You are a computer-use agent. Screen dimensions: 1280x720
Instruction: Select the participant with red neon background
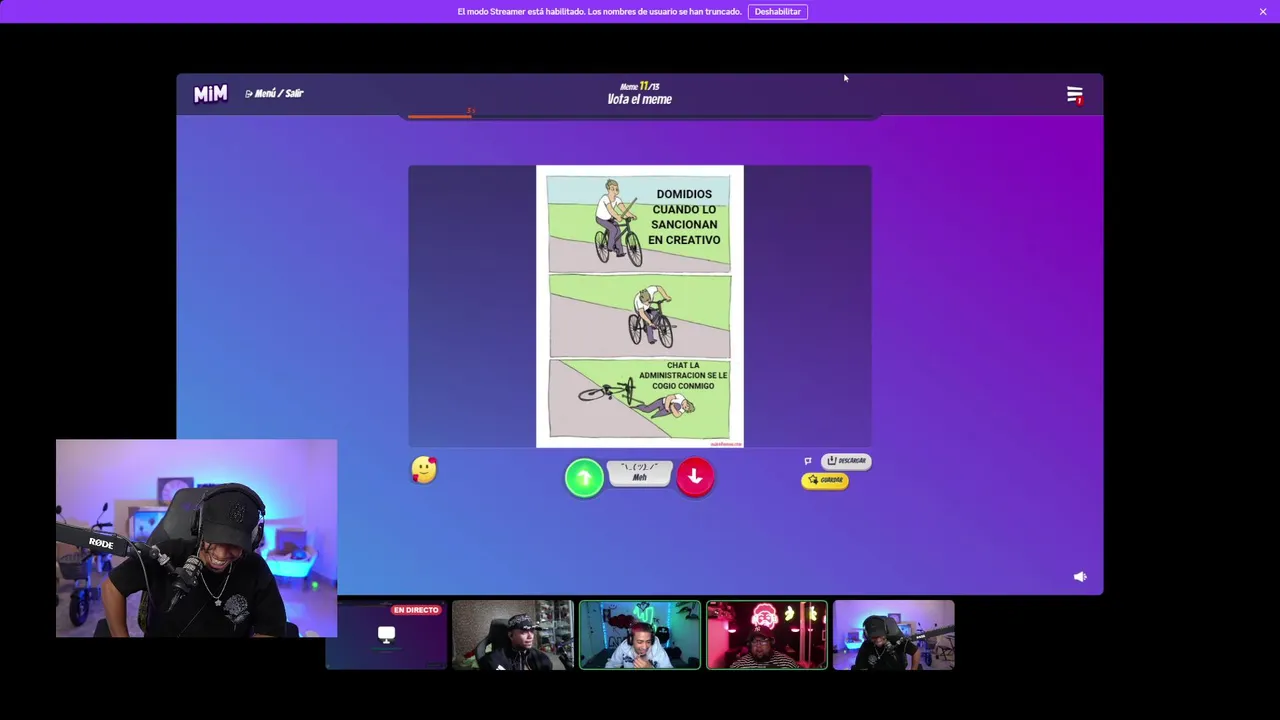coord(767,635)
